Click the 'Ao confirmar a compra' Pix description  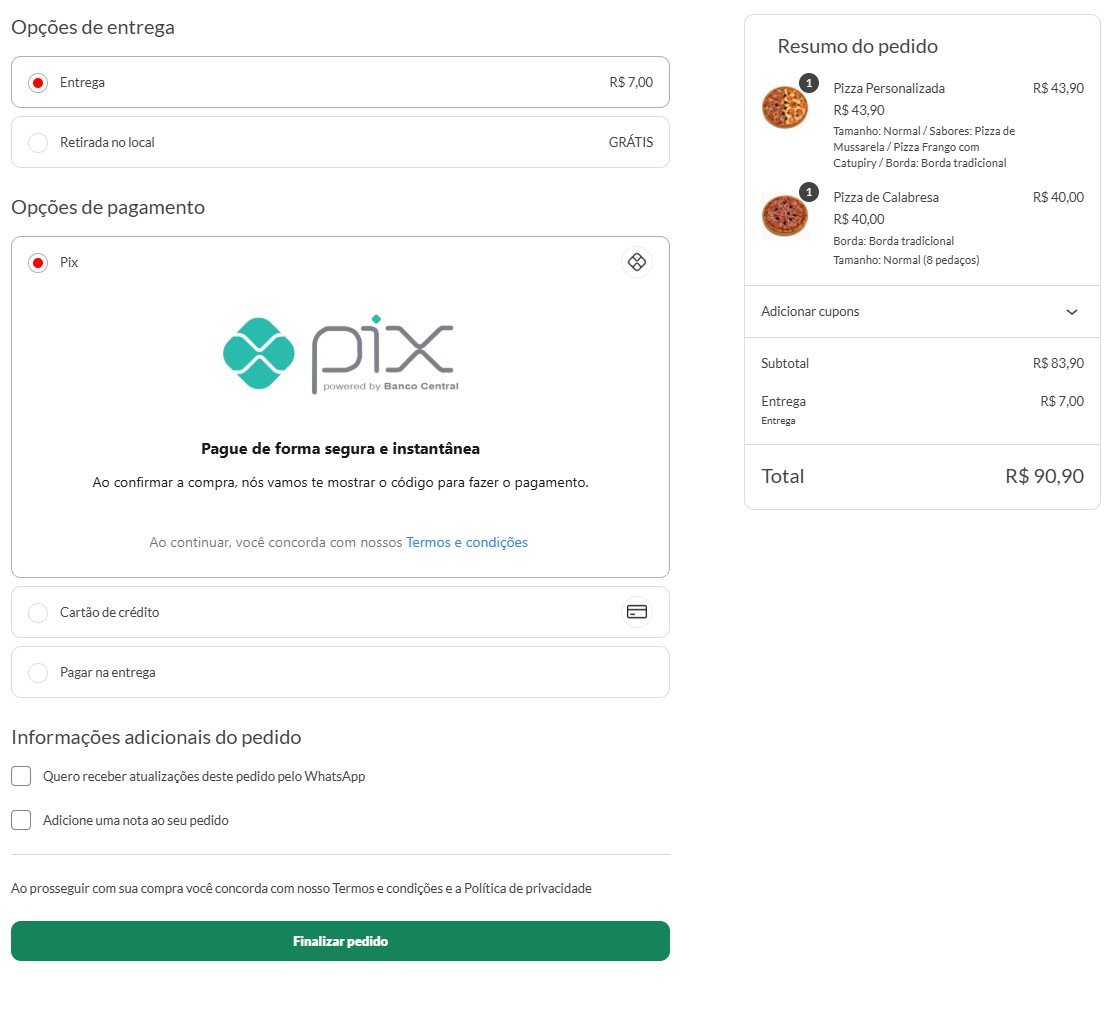[341, 483]
